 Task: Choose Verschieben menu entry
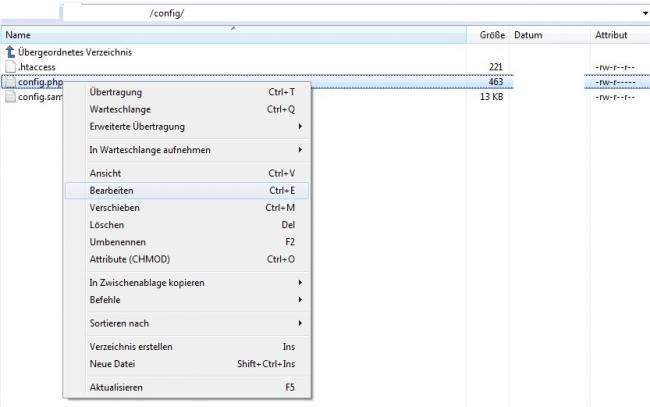pyautogui.click(x=187, y=208)
